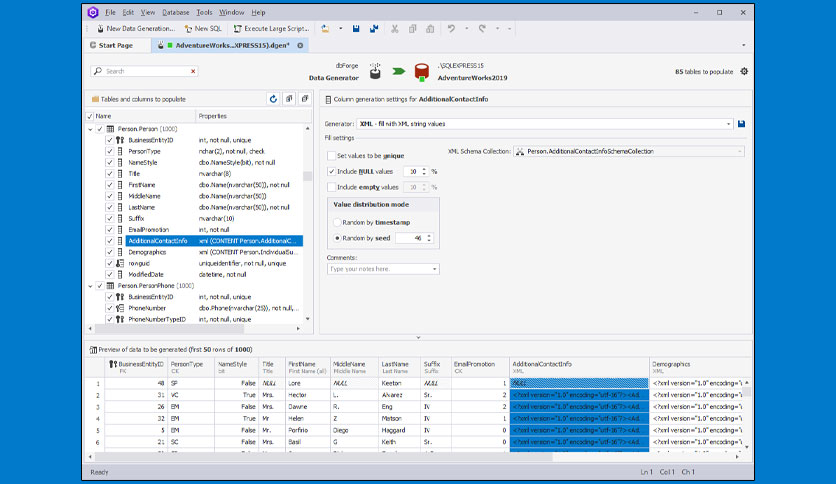Image resolution: width=836 pixels, height=484 pixels.
Task: Collapse the Person.PersonPhone tree node
Action: [90, 286]
